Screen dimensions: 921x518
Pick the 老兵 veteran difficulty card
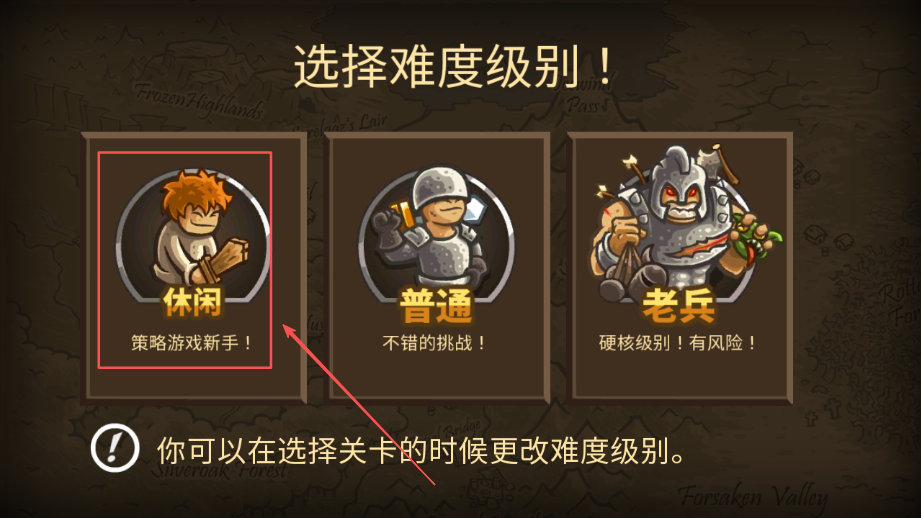pos(680,268)
